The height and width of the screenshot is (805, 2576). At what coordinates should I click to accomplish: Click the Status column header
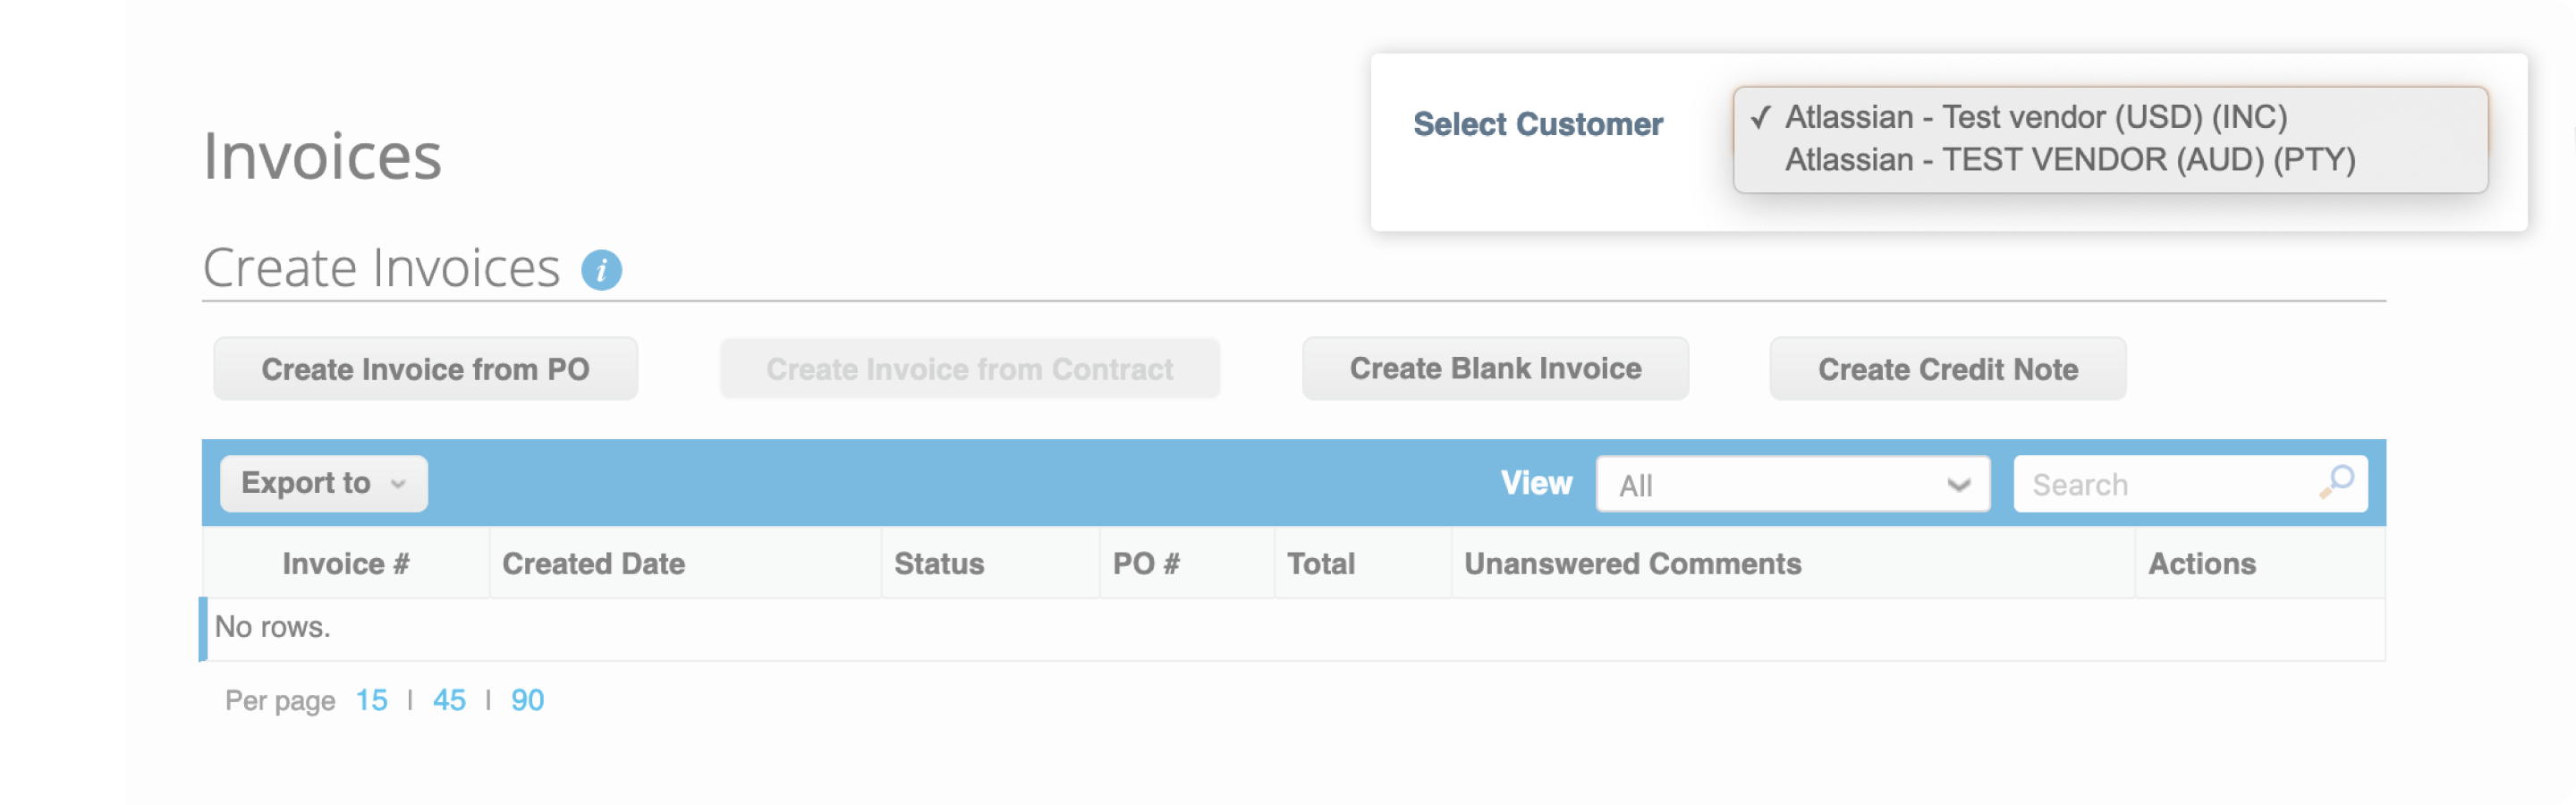938,563
